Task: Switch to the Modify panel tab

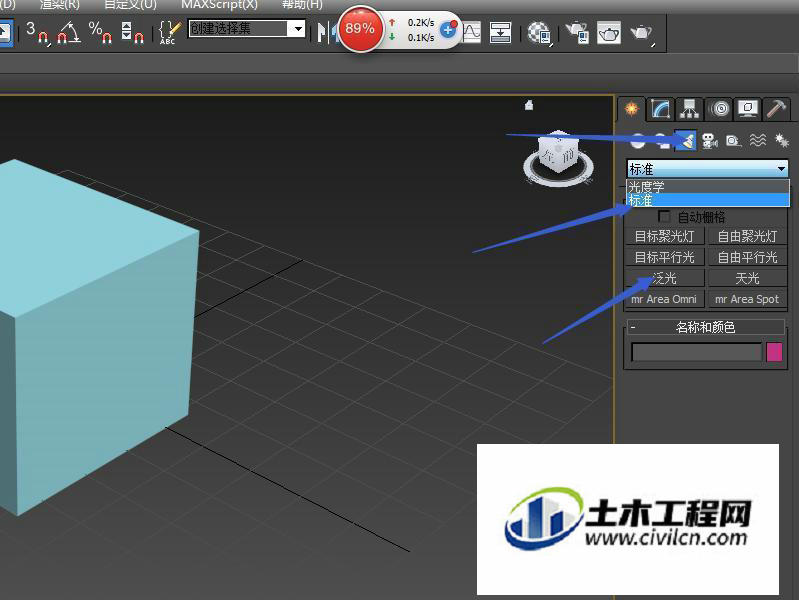Action: click(x=660, y=109)
